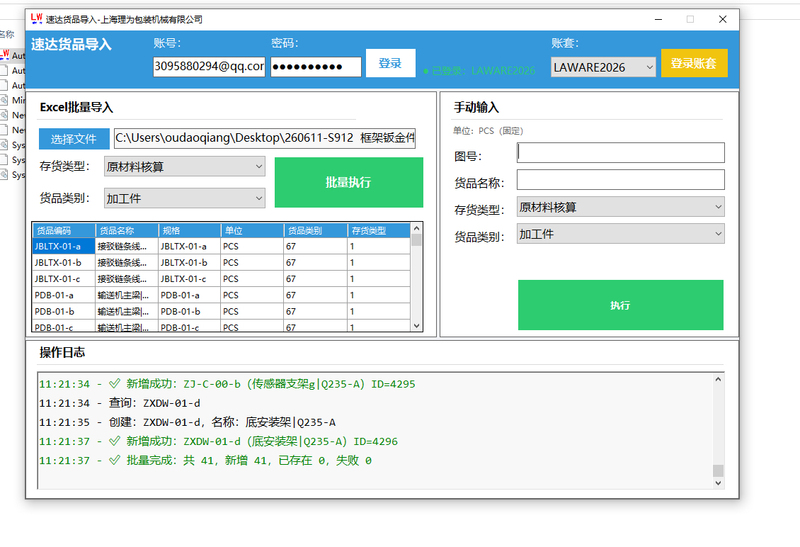
Task: Click the 货品名称 input field
Action: click(620, 180)
